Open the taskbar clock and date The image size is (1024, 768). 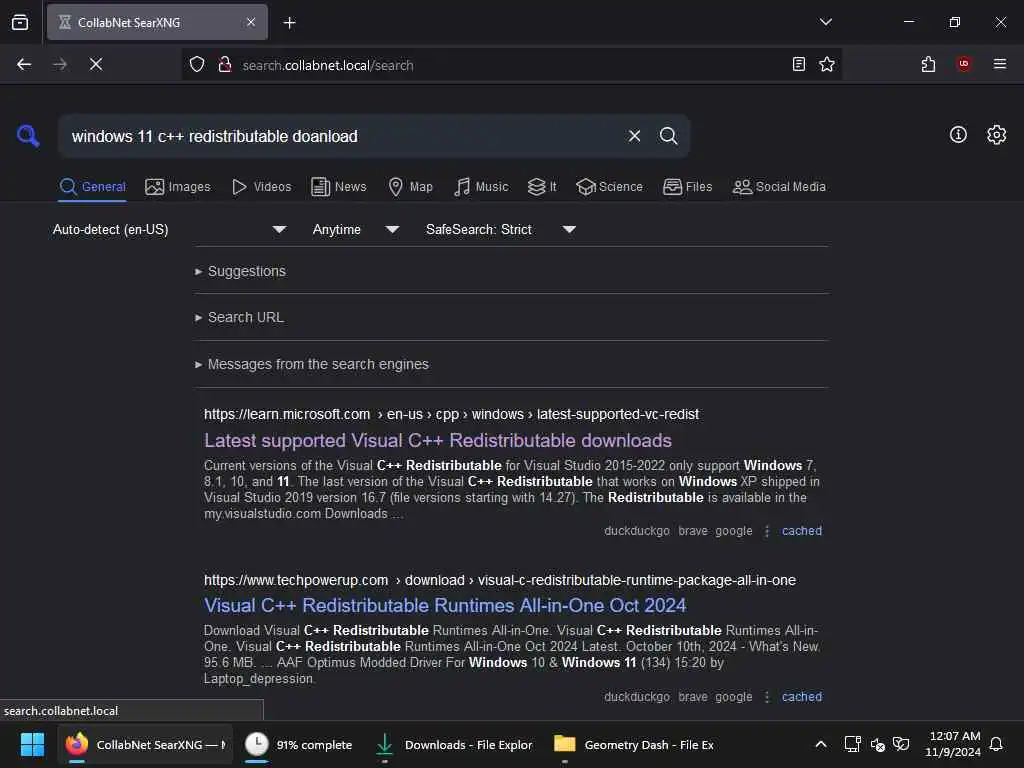pyautogui.click(x=953, y=744)
